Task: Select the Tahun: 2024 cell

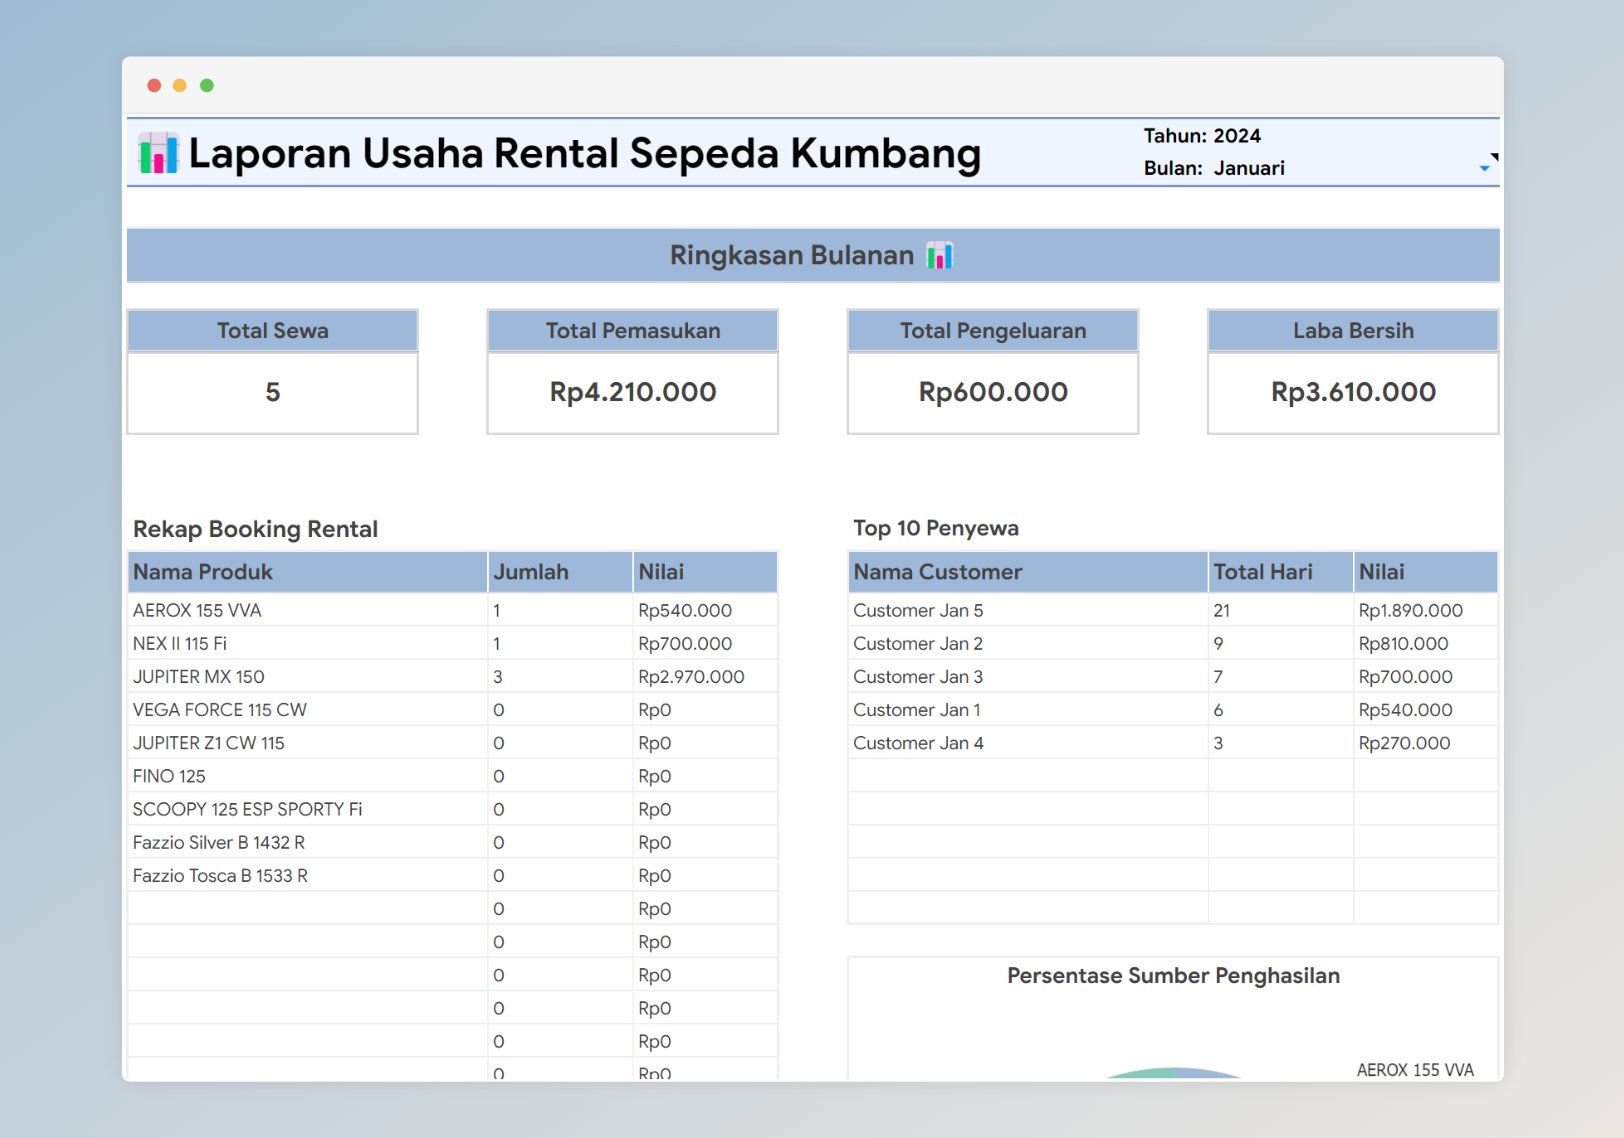Action: click(x=1202, y=136)
